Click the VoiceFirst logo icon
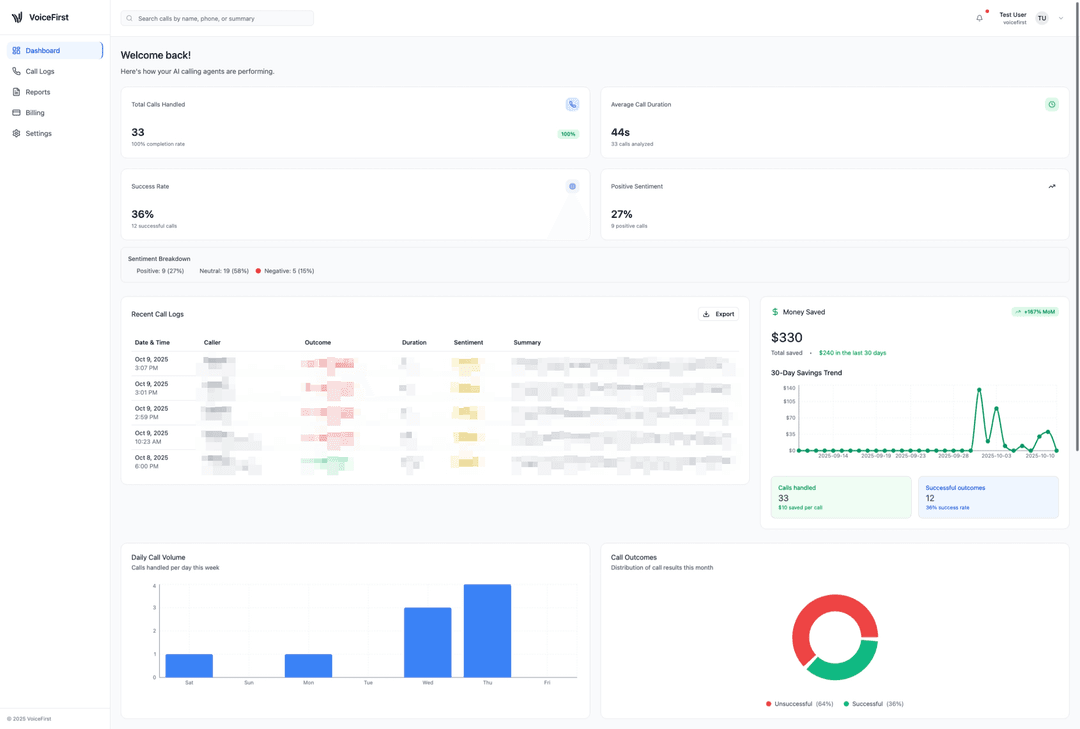Viewport: 1080px width, 729px height. pyautogui.click(x=17, y=16)
